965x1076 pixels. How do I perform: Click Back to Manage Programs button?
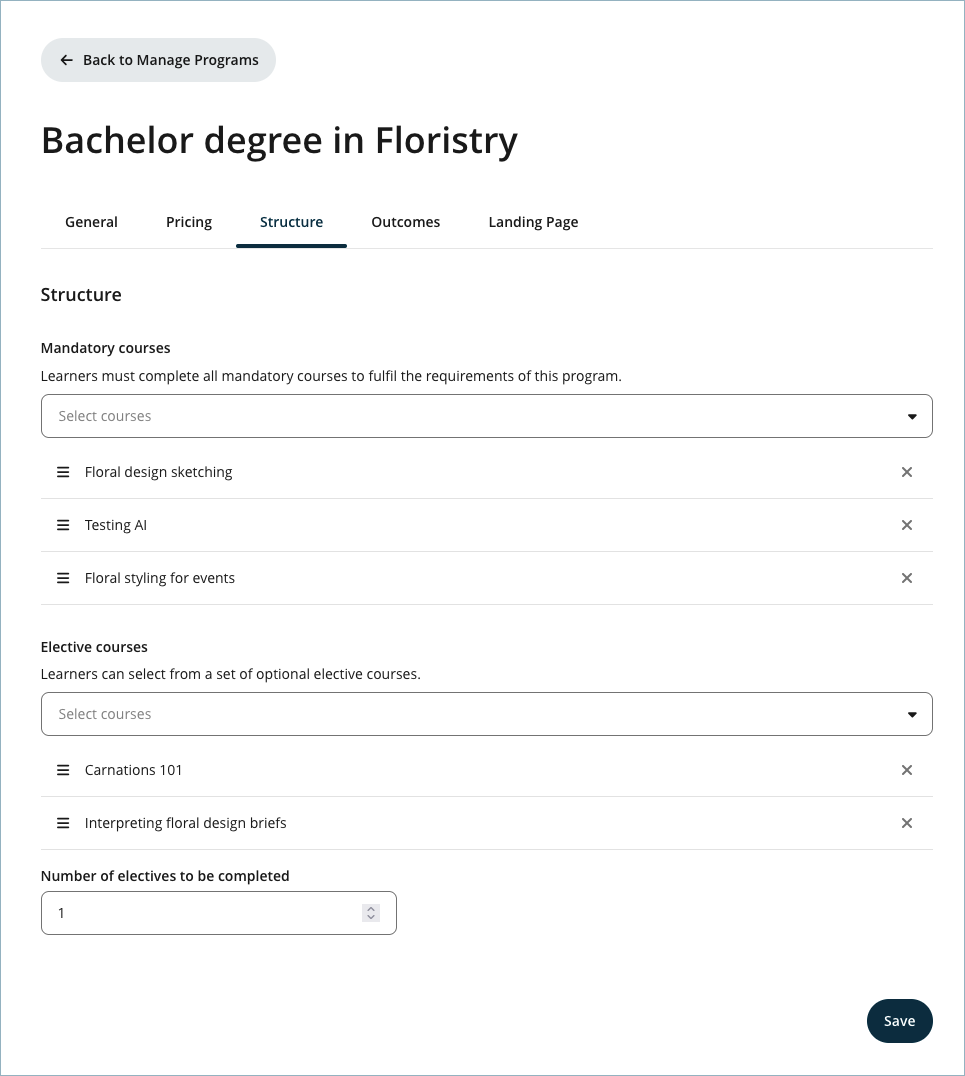pyautogui.click(x=158, y=60)
